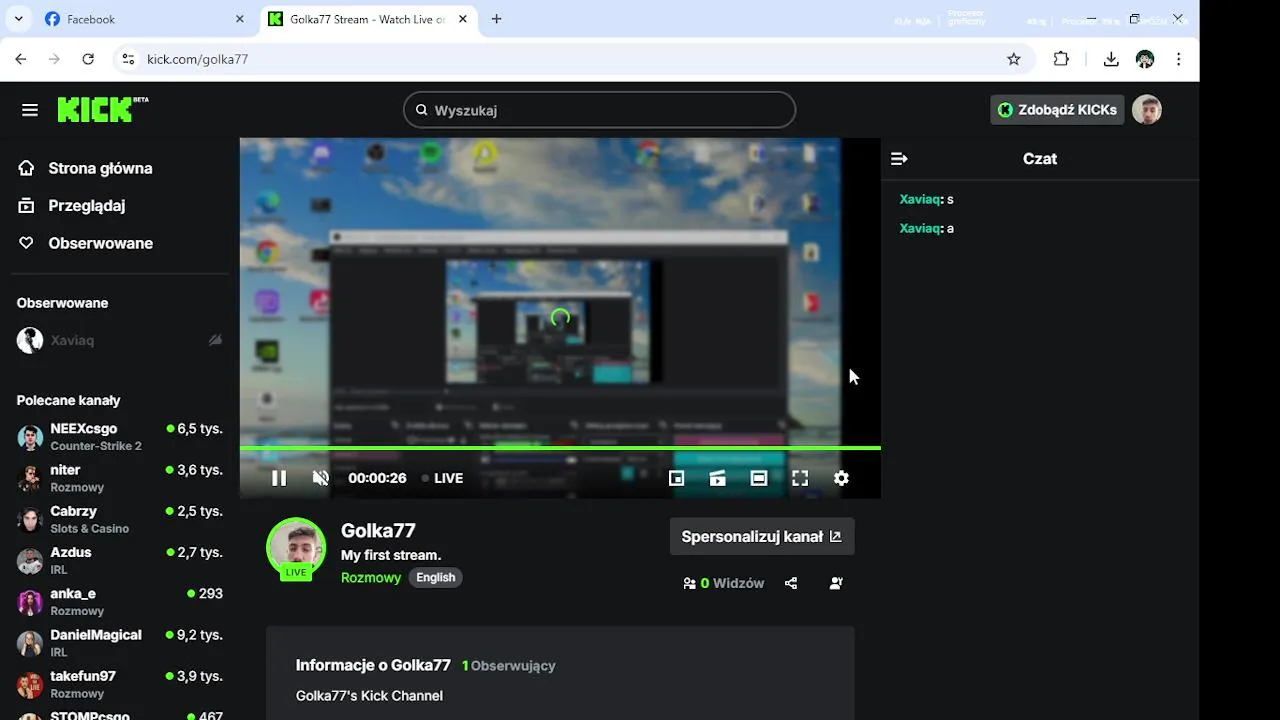
Task: Close the Facebook tab
Action: (239, 19)
